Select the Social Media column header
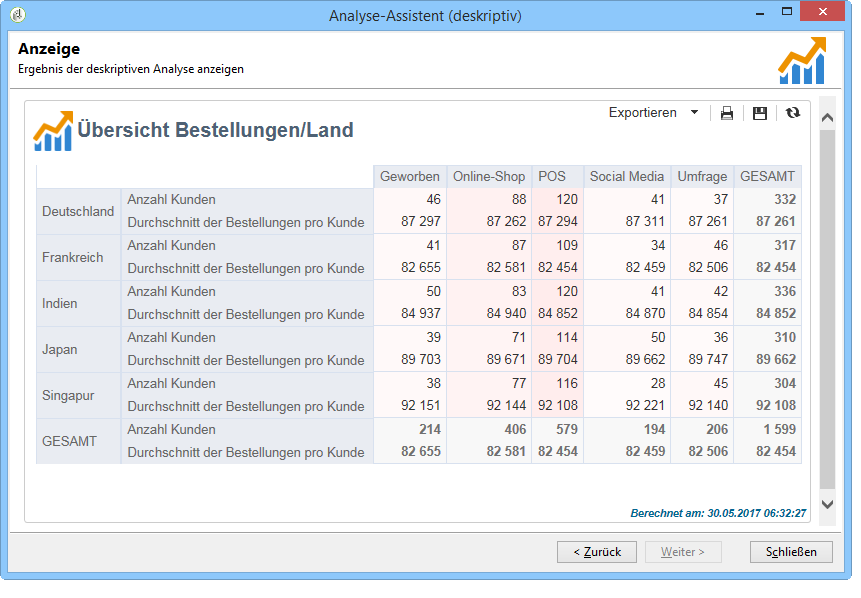Image resolution: width=861 pixels, height=598 pixels. click(627, 177)
